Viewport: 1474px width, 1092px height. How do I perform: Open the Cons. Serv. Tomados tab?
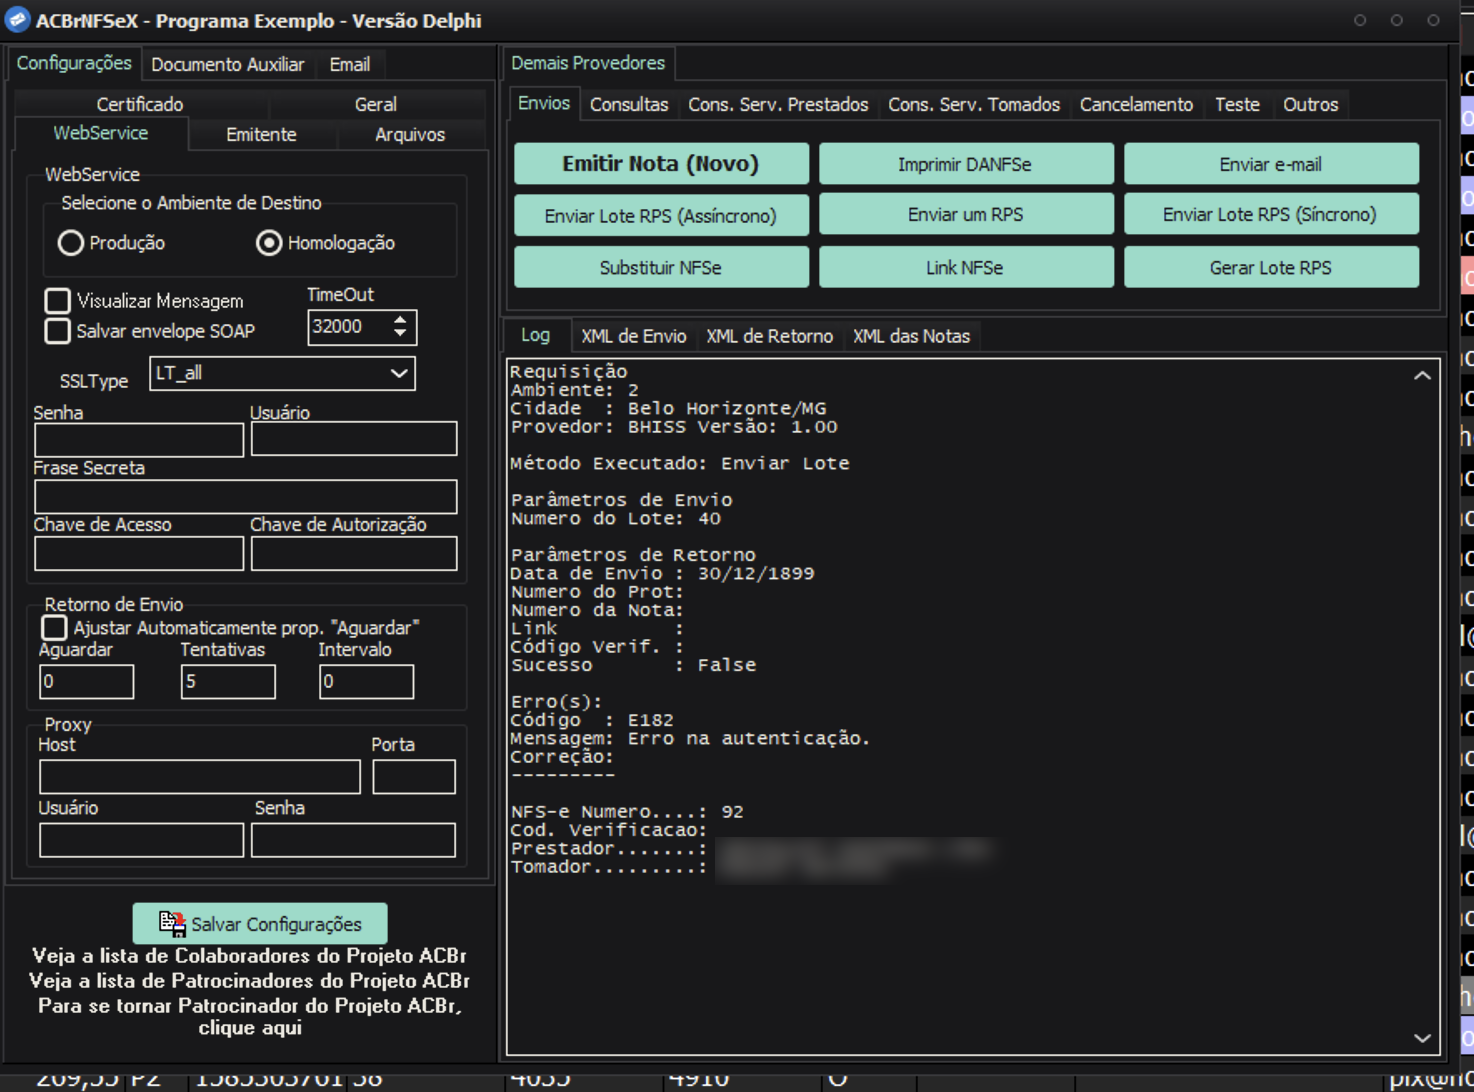point(974,104)
